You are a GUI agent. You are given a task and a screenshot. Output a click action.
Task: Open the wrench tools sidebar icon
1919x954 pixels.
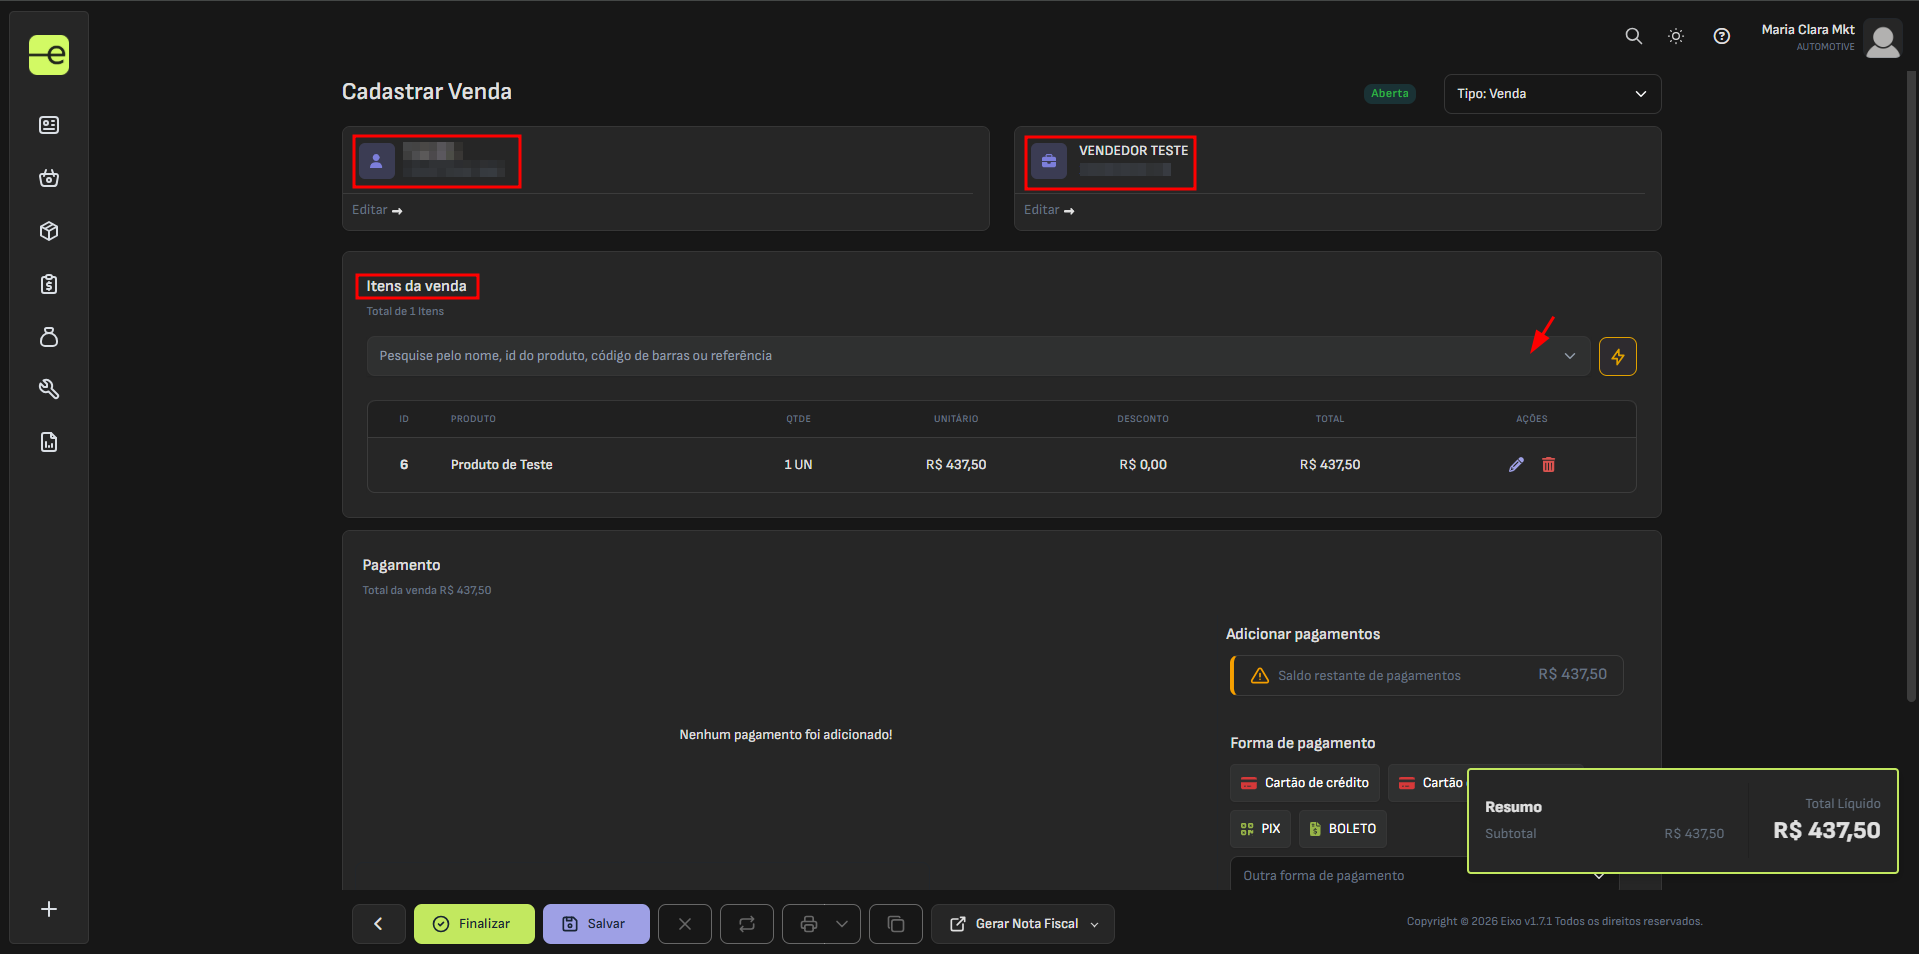coord(49,389)
